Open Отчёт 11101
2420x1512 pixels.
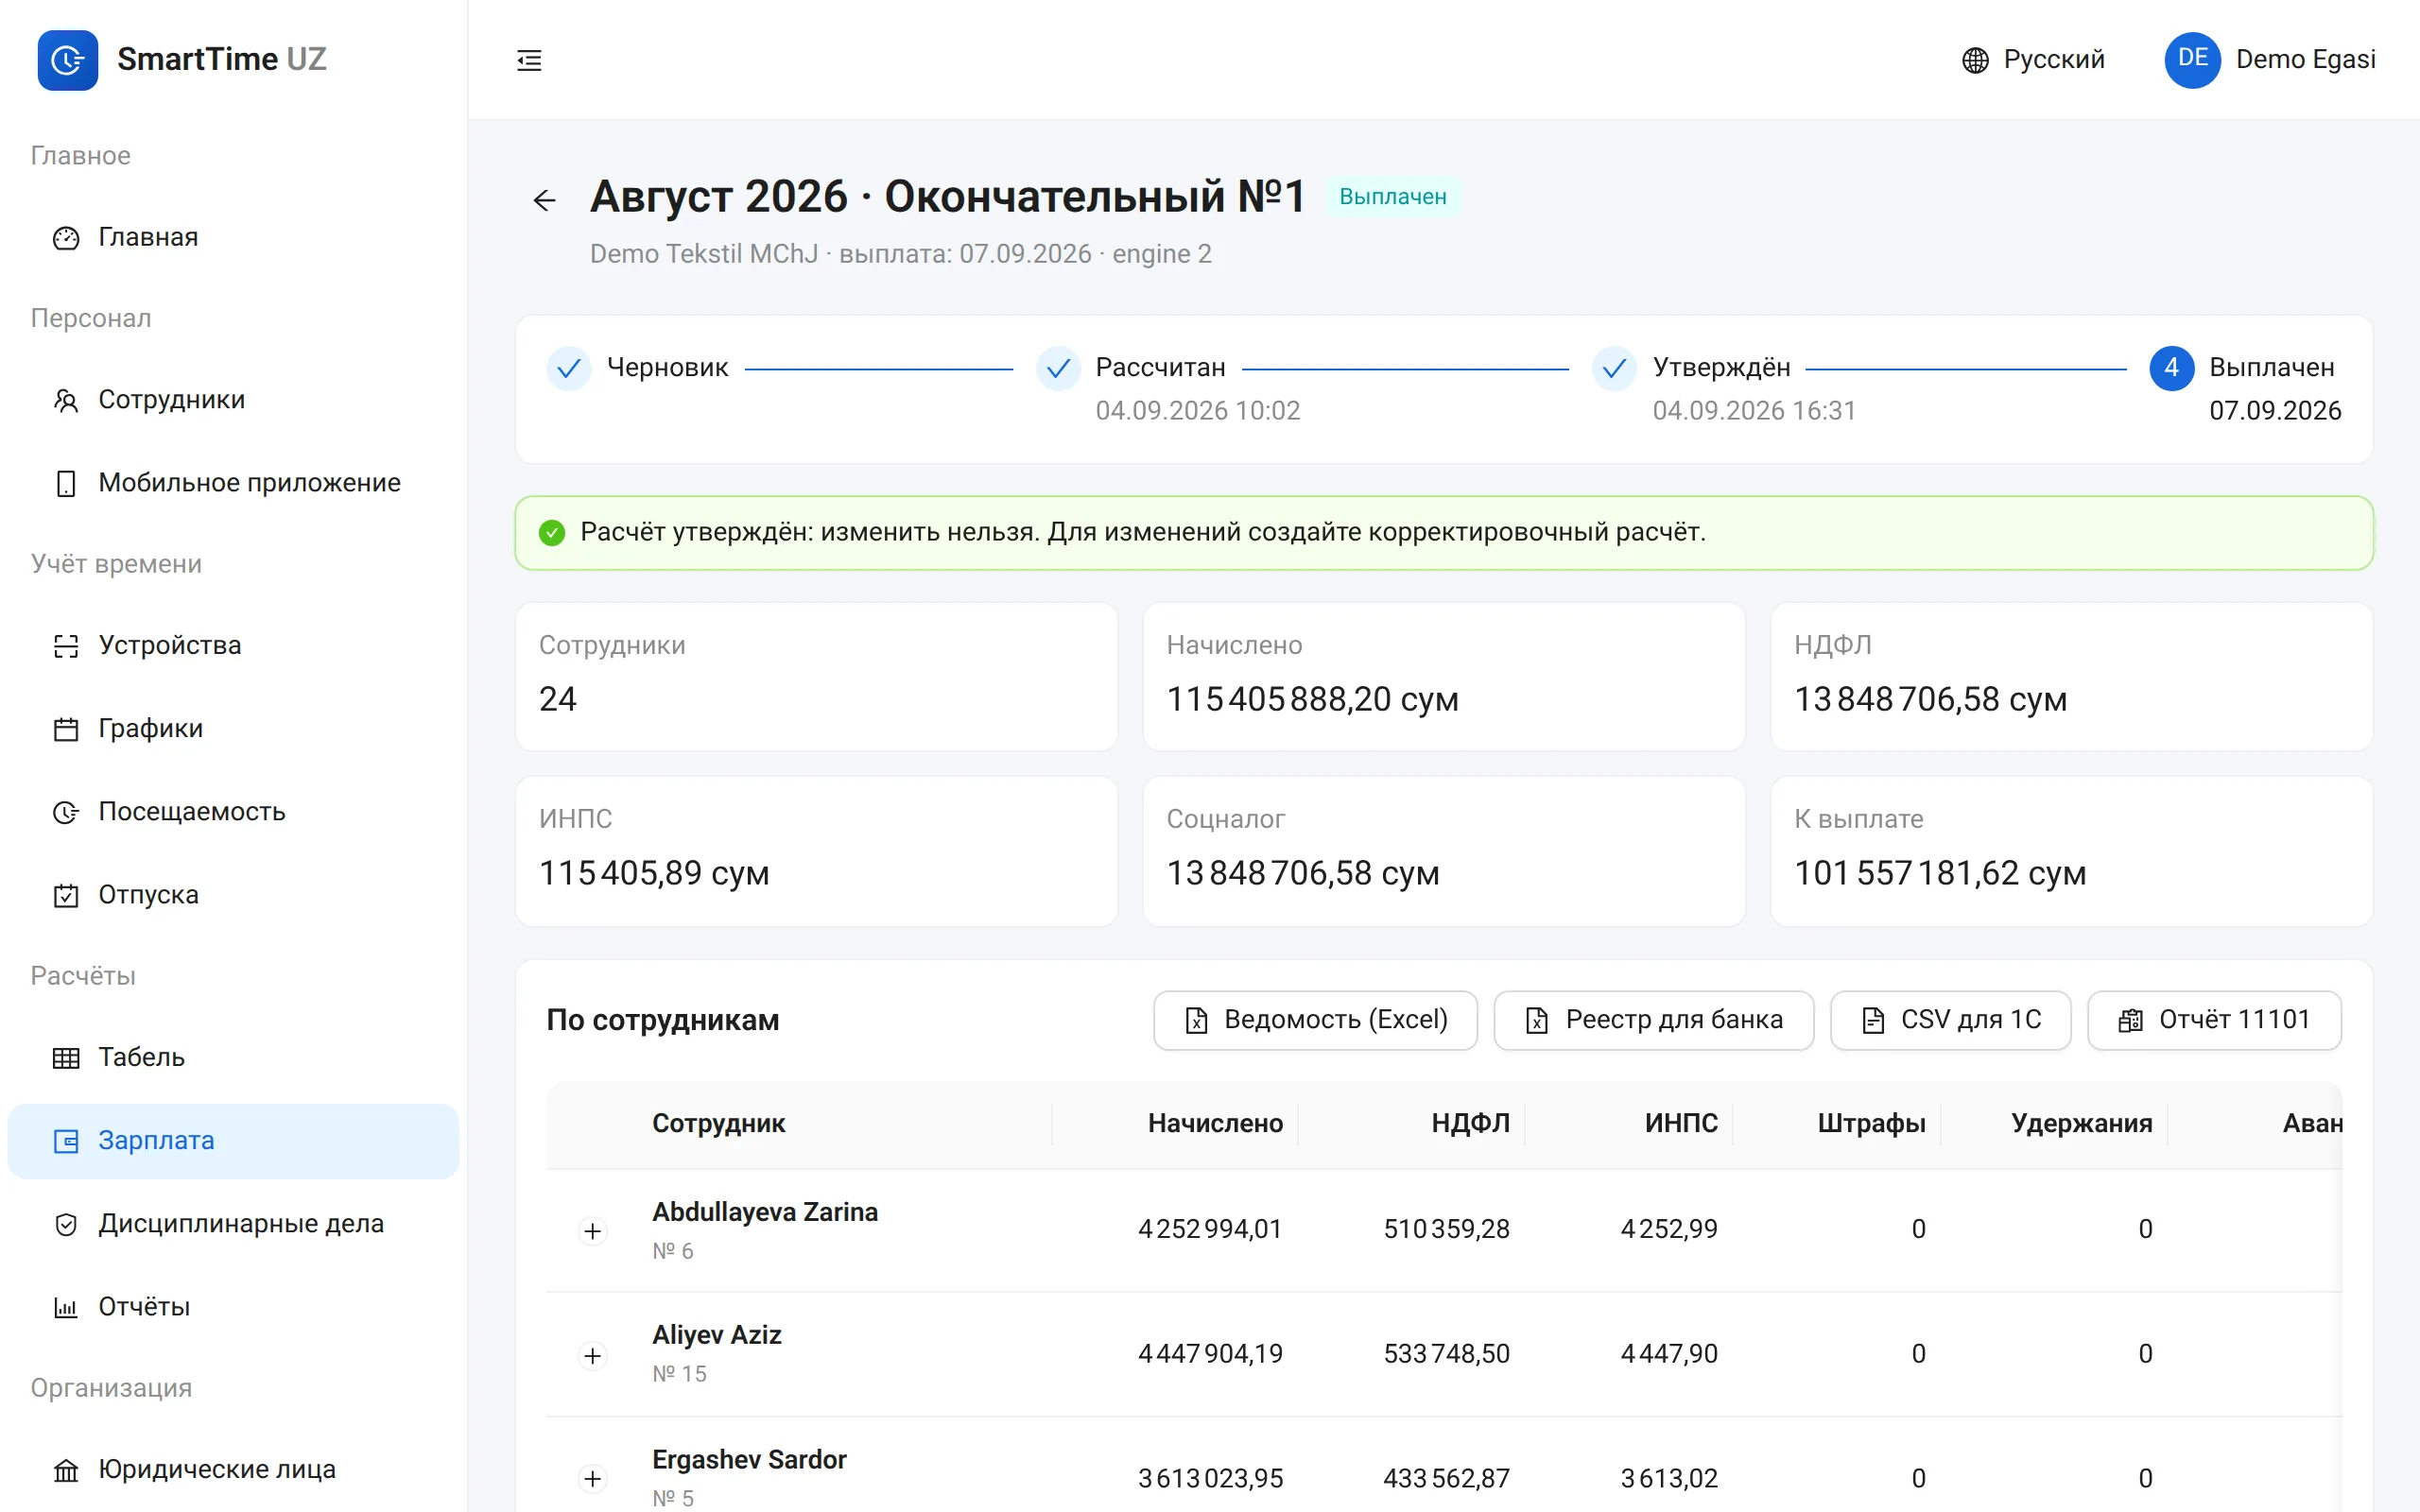2214,1020
